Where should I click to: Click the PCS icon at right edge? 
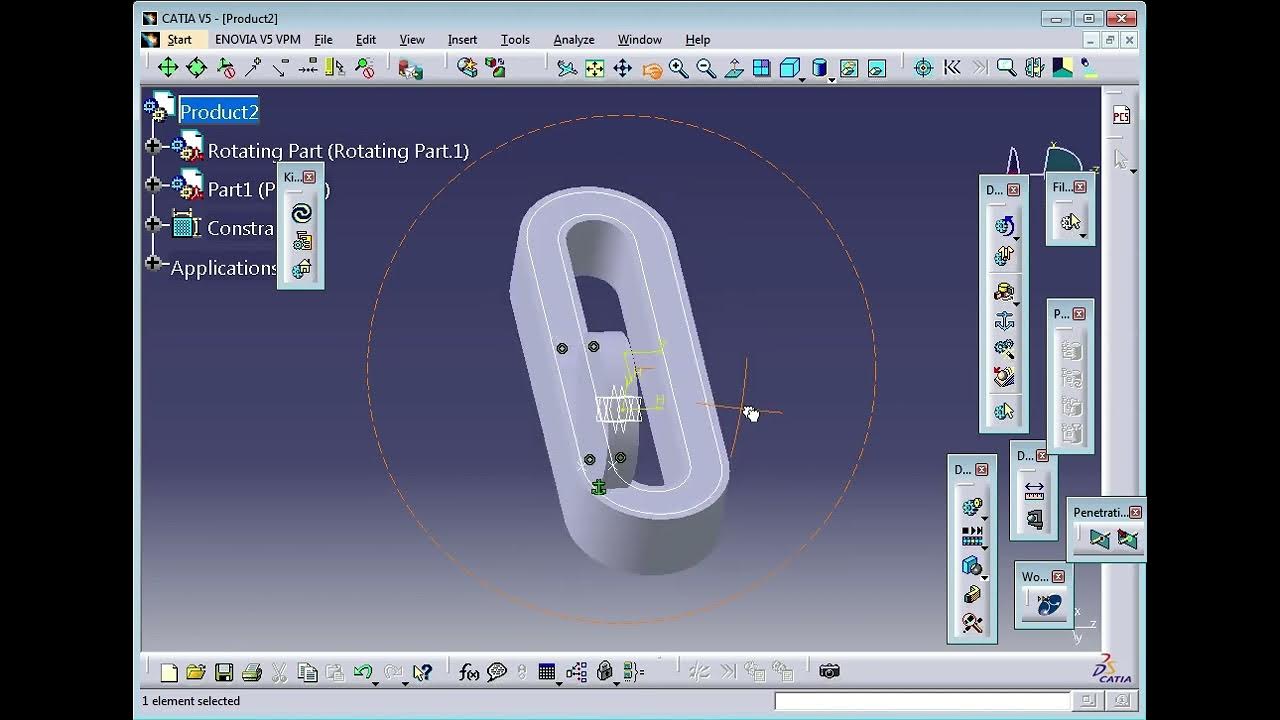tap(1121, 116)
